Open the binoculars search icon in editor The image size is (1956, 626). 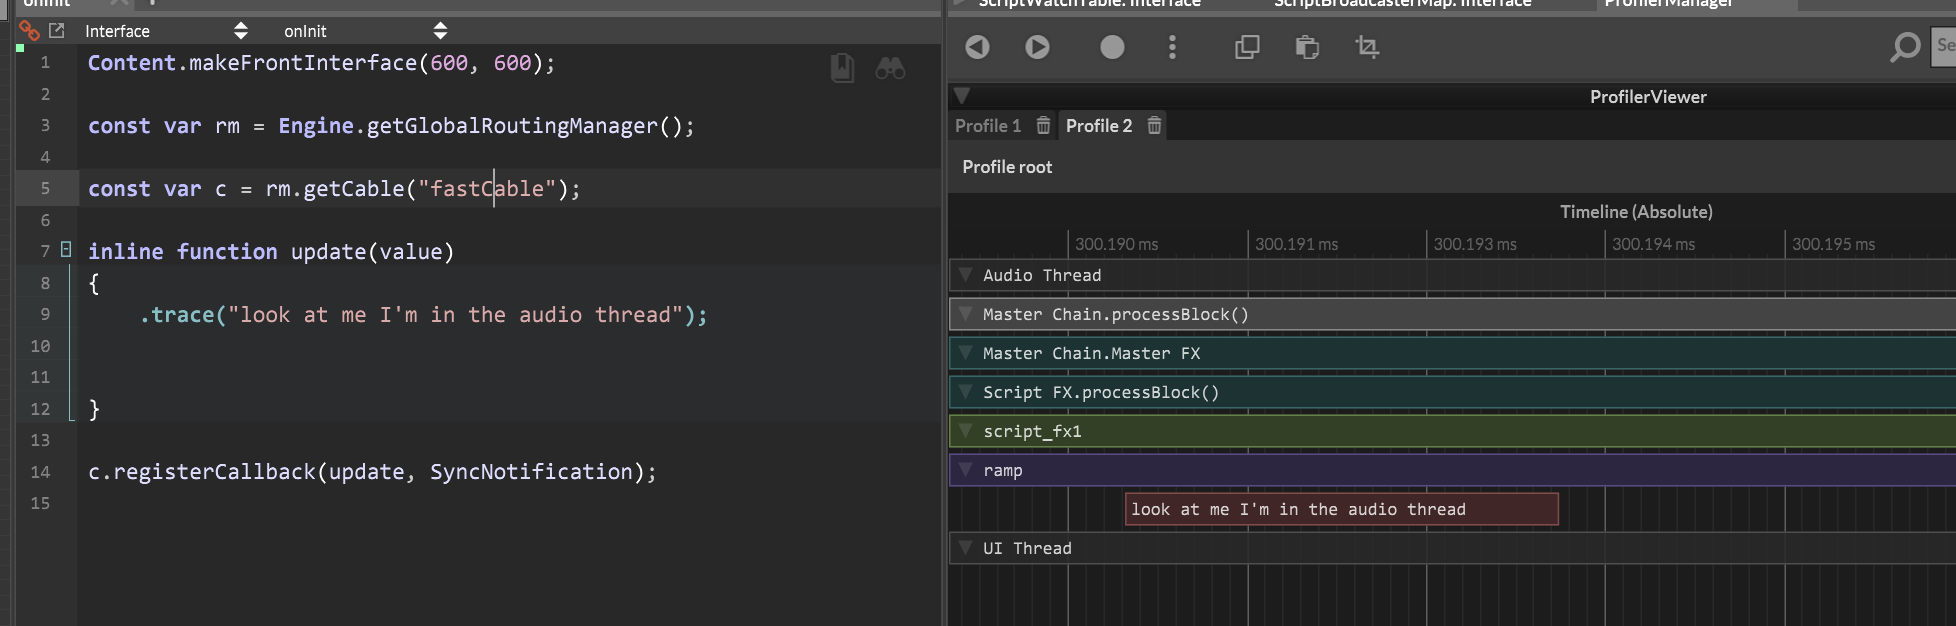890,68
